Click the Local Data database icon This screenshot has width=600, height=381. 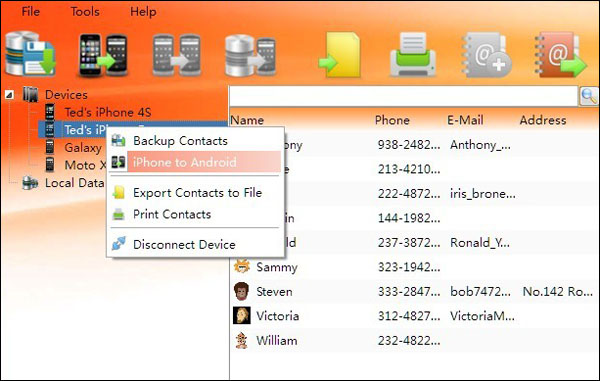coord(30,183)
